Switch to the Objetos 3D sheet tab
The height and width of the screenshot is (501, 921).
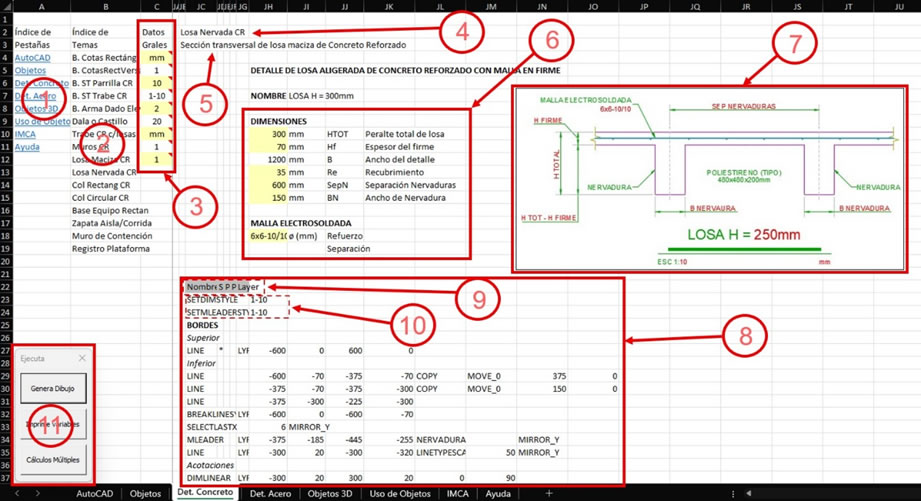[x=329, y=493]
